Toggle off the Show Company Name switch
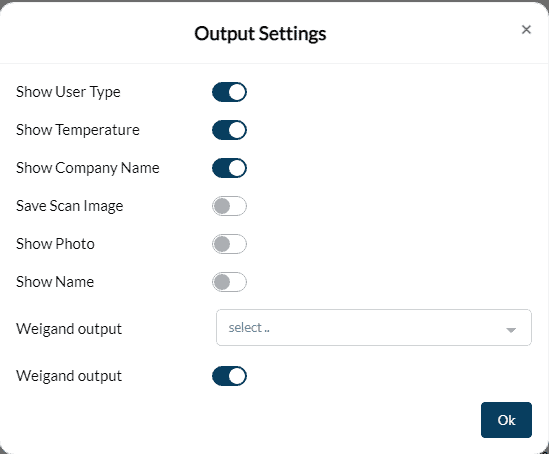Screen dimensions: 549x454 [x=229, y=168]
